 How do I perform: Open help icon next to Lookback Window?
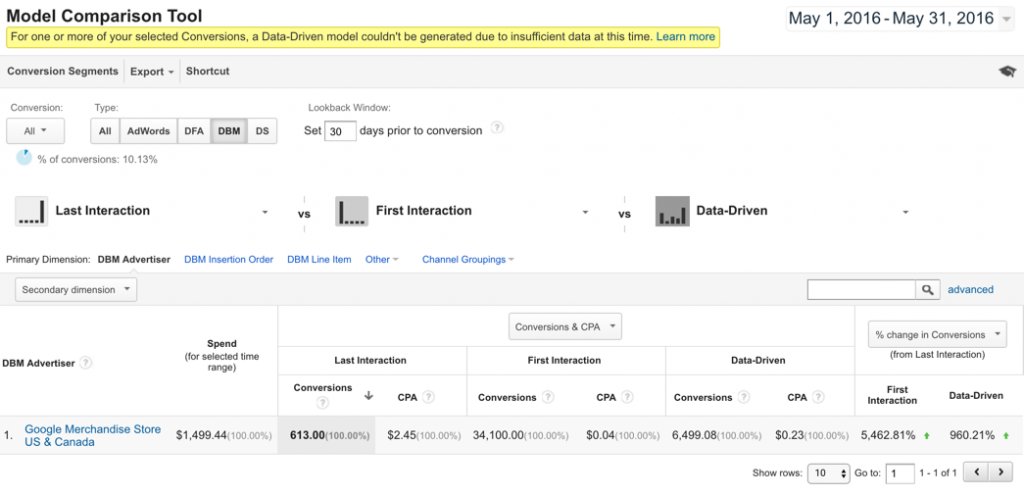point(497,128)
